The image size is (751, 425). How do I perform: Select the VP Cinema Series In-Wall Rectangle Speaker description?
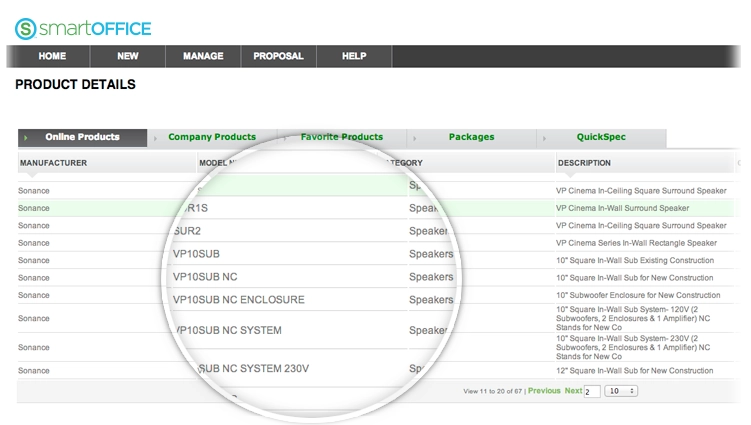pyautogui.click(x=637, y=243)
